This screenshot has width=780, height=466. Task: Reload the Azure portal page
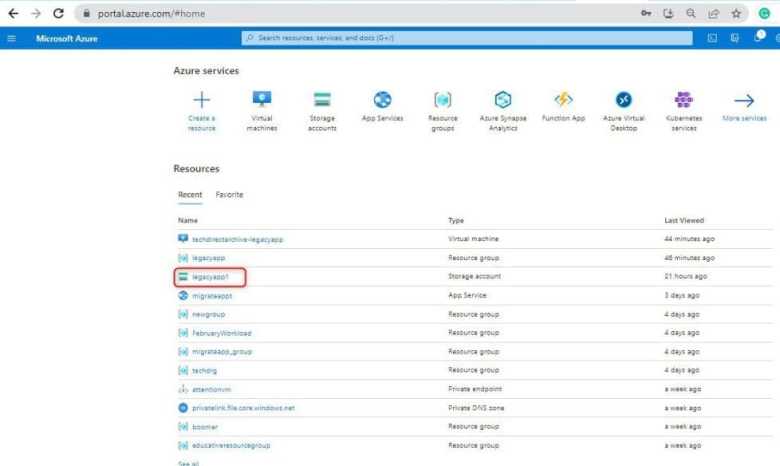pyautogui.click(x=58, y=13)
